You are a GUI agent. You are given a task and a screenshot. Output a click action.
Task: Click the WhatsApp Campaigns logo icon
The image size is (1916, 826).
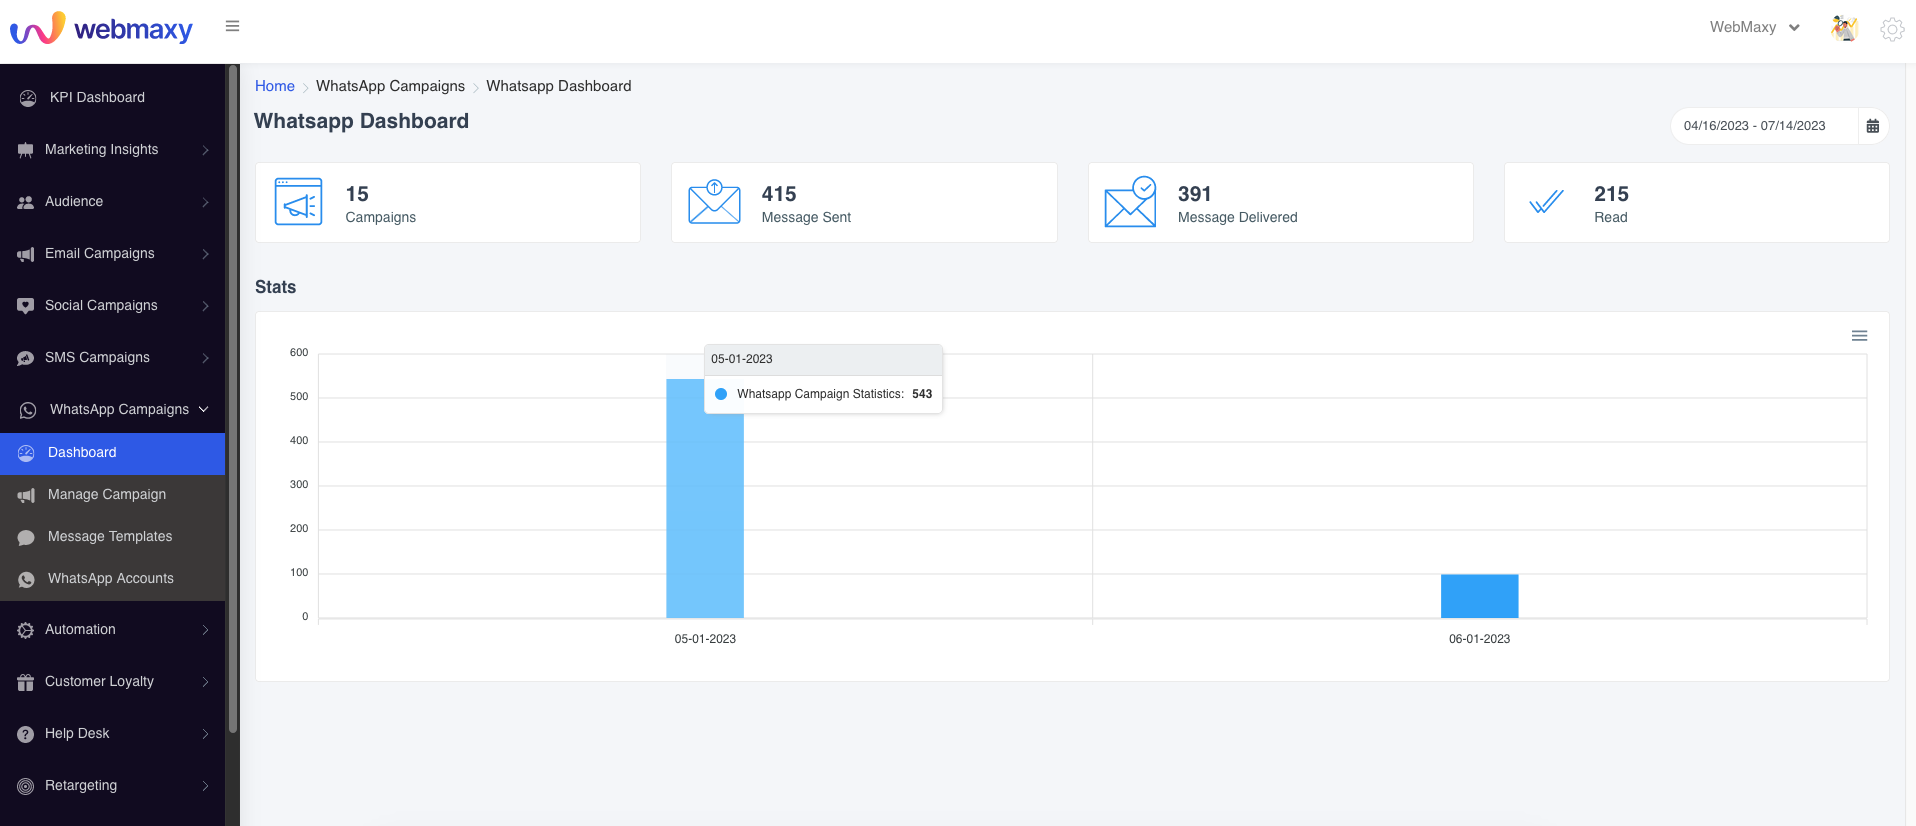[28, 410]
